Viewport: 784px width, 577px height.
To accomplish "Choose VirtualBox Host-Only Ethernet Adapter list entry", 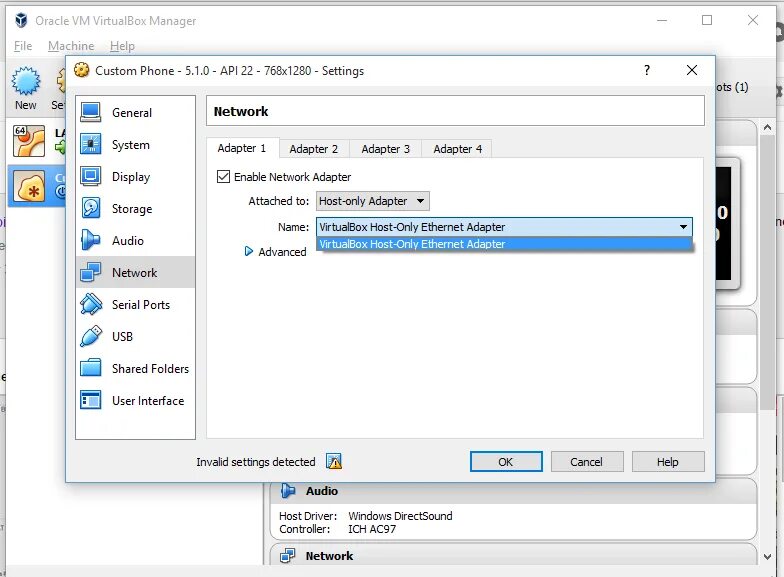I will (504, 244).
